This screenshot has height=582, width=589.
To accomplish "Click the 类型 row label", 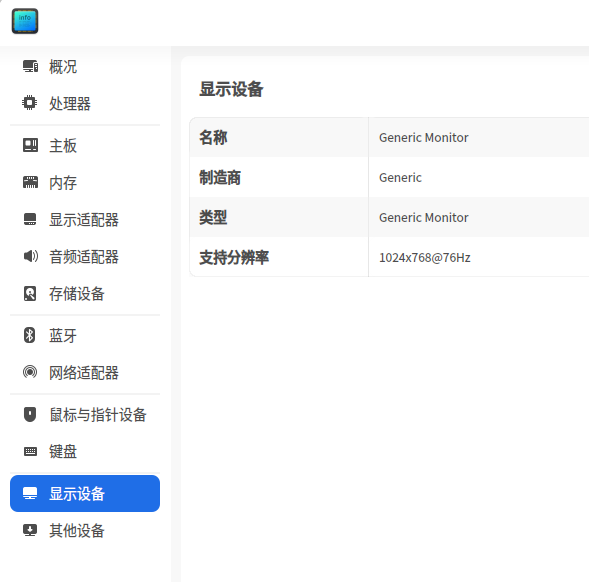I will [213, 217].
